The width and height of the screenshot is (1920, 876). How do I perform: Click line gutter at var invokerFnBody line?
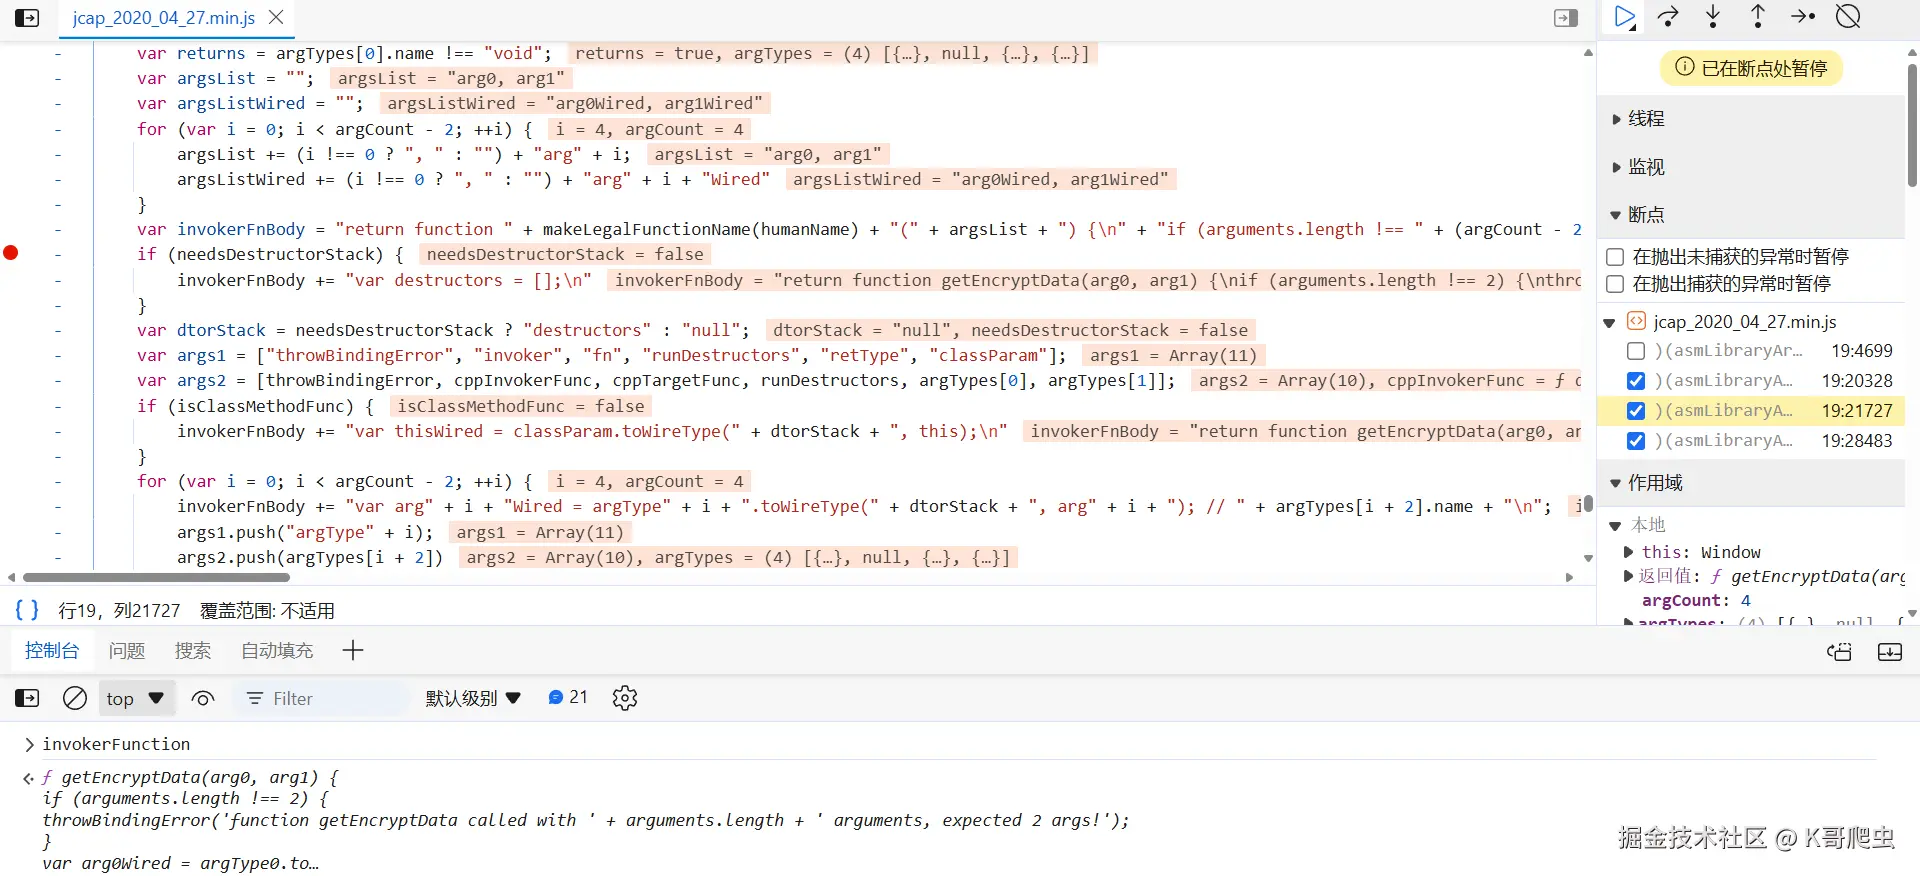click(57, 229)
